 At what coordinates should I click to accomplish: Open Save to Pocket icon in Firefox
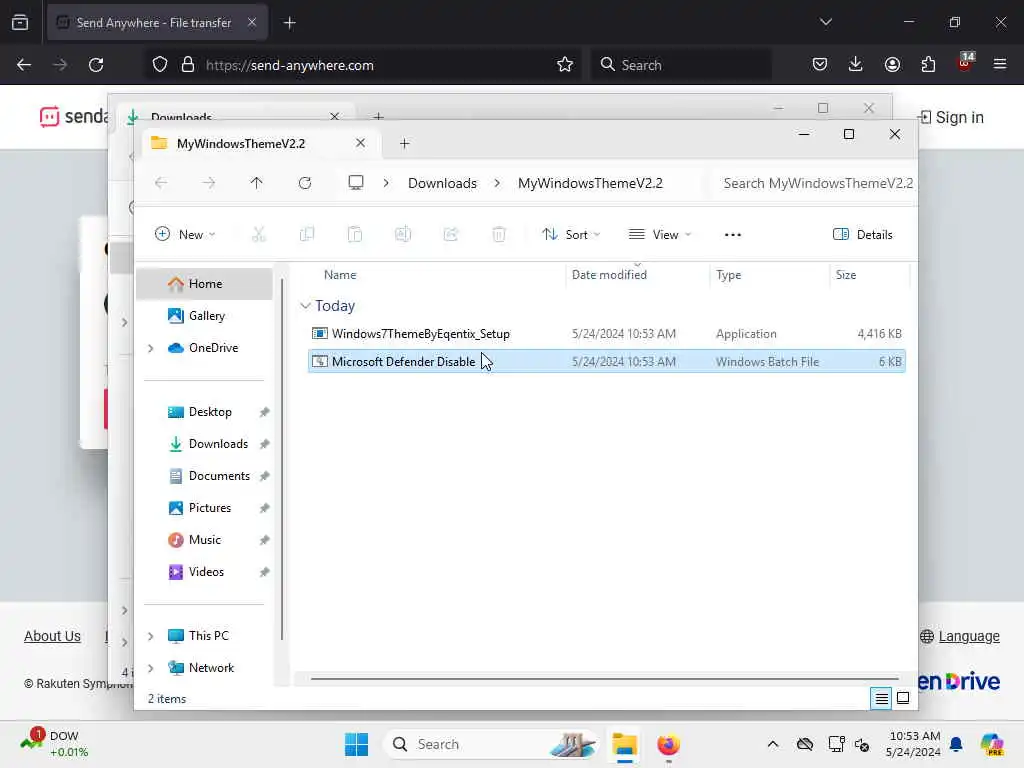point(820,64)
